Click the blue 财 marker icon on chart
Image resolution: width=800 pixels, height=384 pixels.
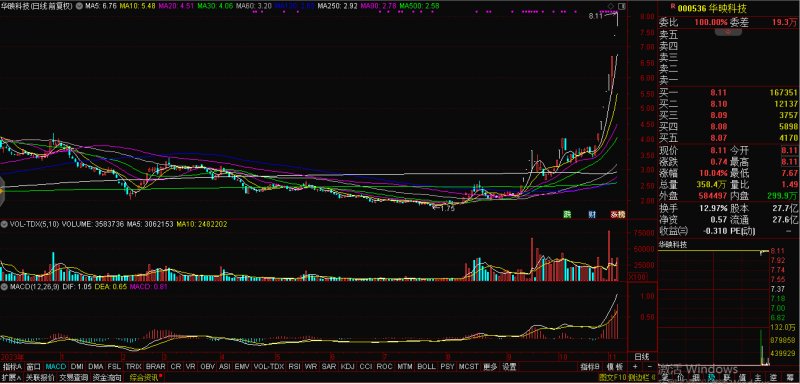(x=592, y=215)
